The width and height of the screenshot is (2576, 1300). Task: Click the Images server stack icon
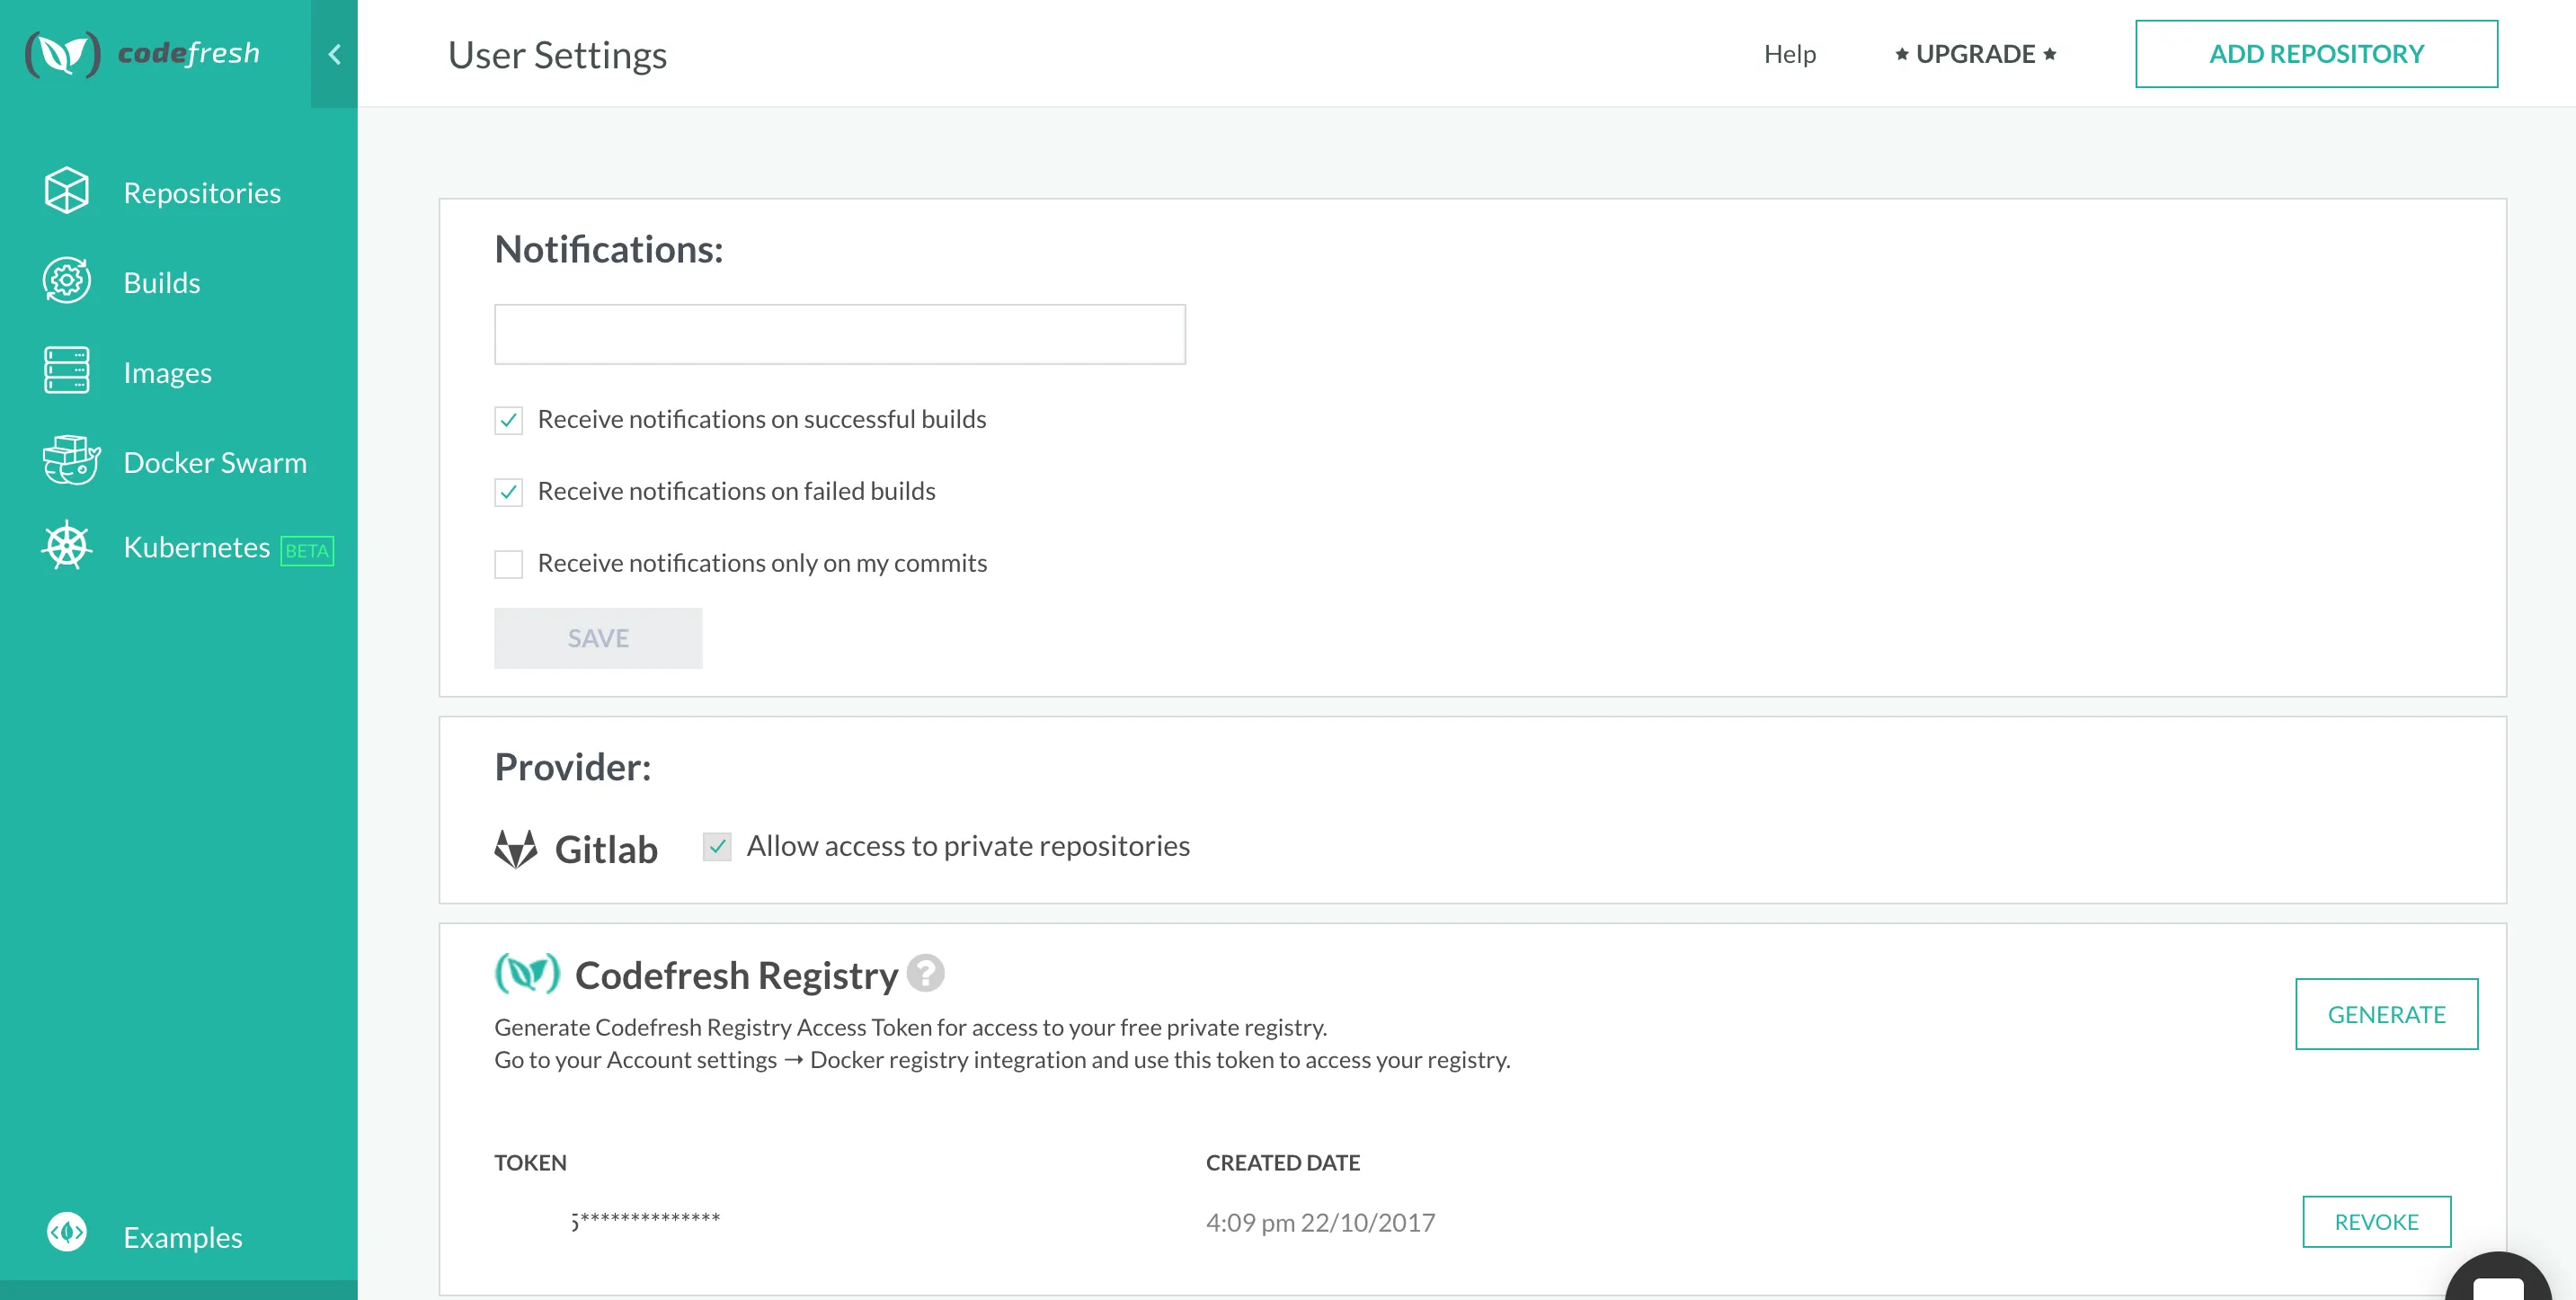point(67,371)
